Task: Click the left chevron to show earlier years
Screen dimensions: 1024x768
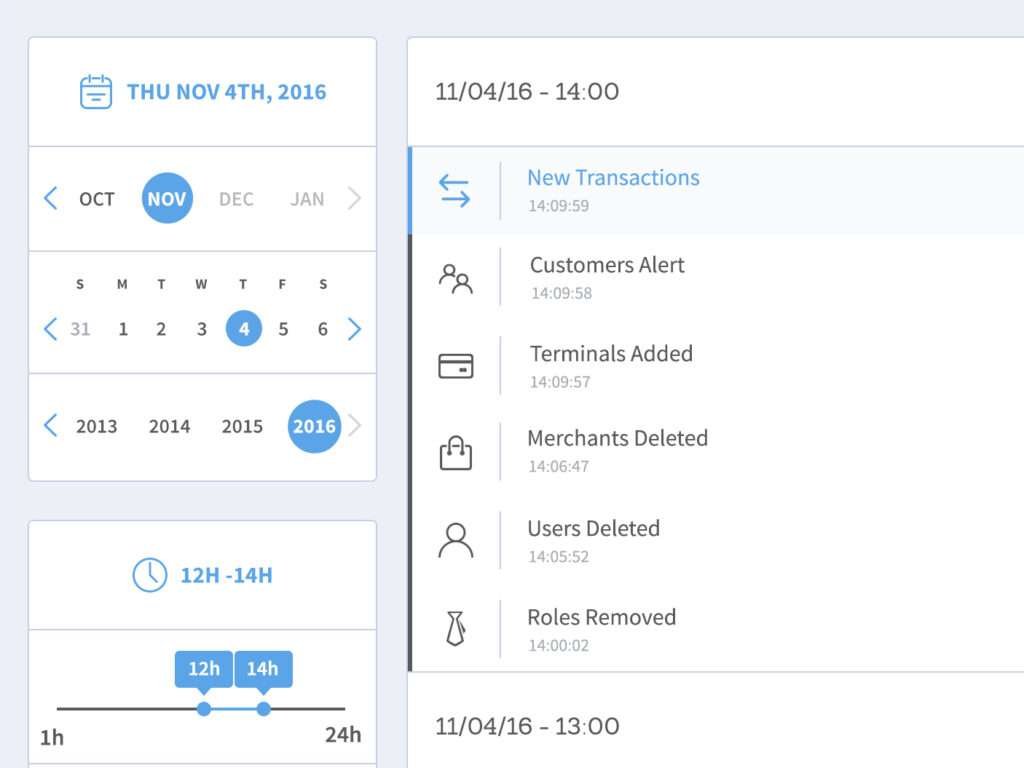Action: (51, 426)
